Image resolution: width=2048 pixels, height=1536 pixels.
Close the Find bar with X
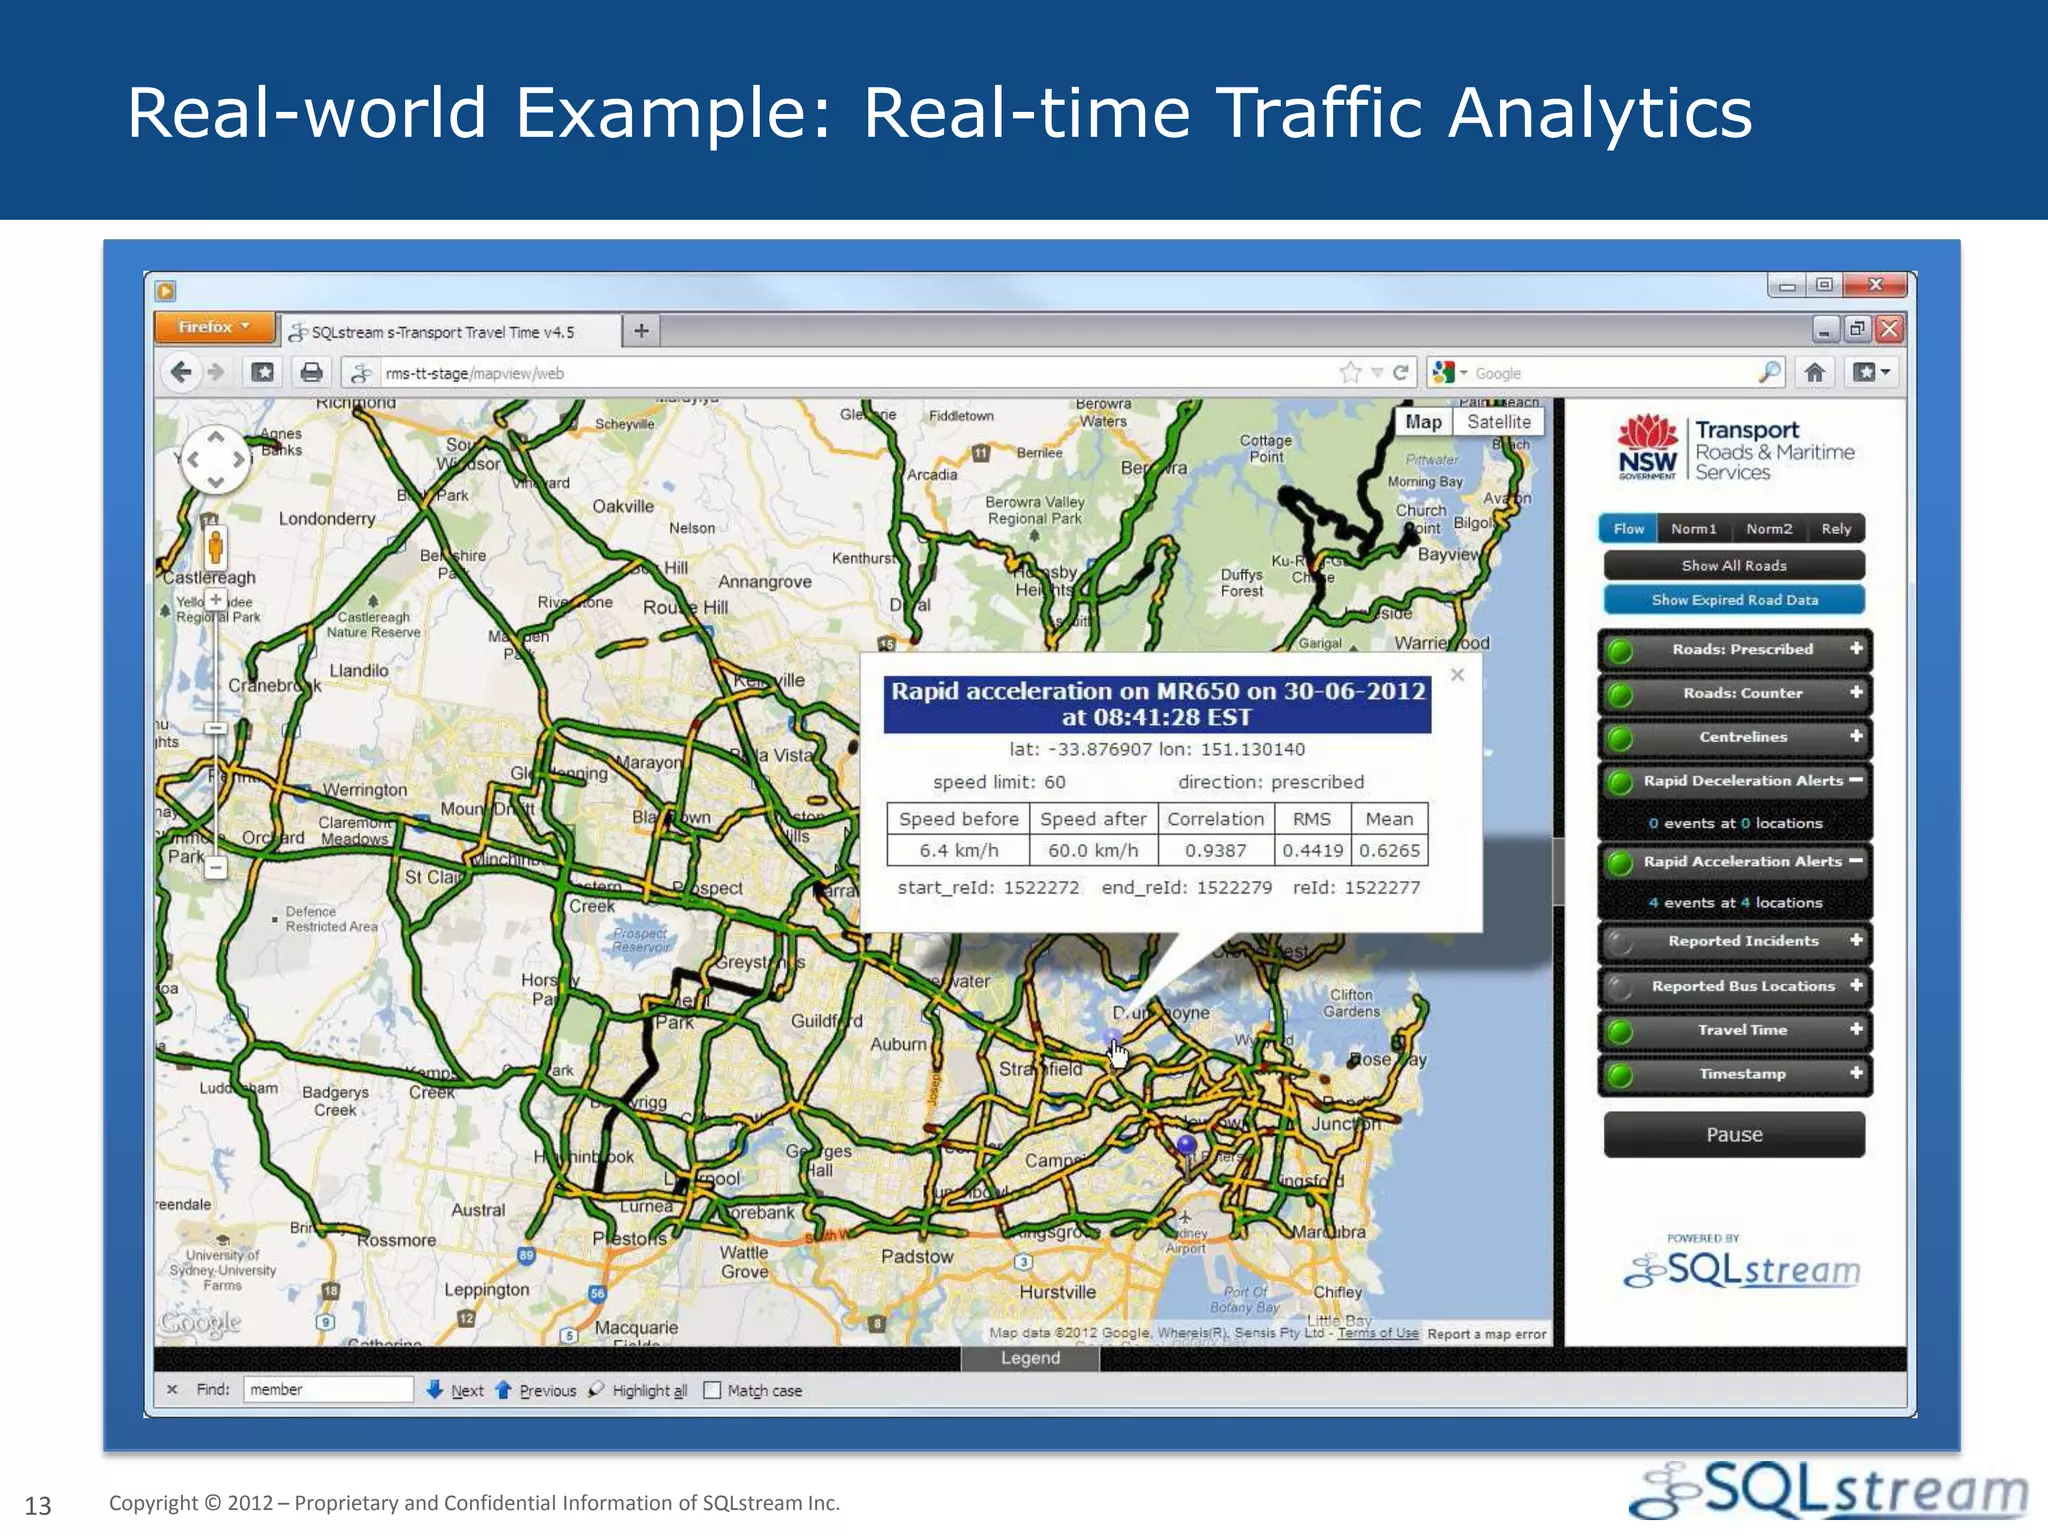pyautogui.click(x=172, y=1389)
